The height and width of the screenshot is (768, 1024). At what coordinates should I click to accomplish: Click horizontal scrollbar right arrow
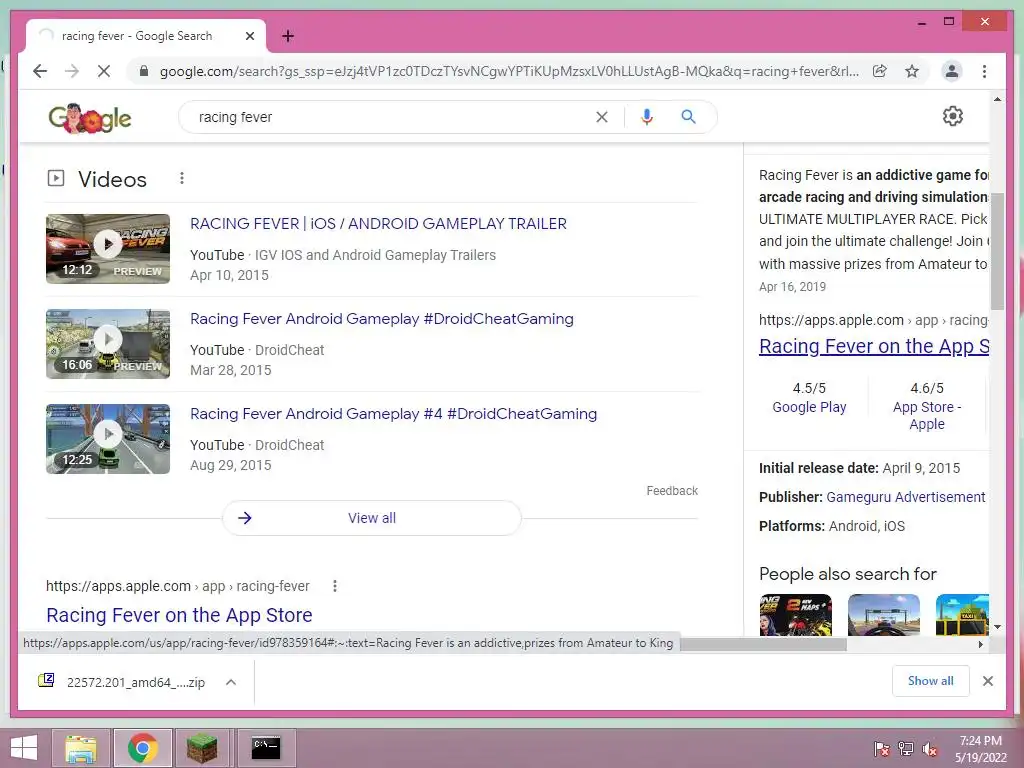pos(980,645)
